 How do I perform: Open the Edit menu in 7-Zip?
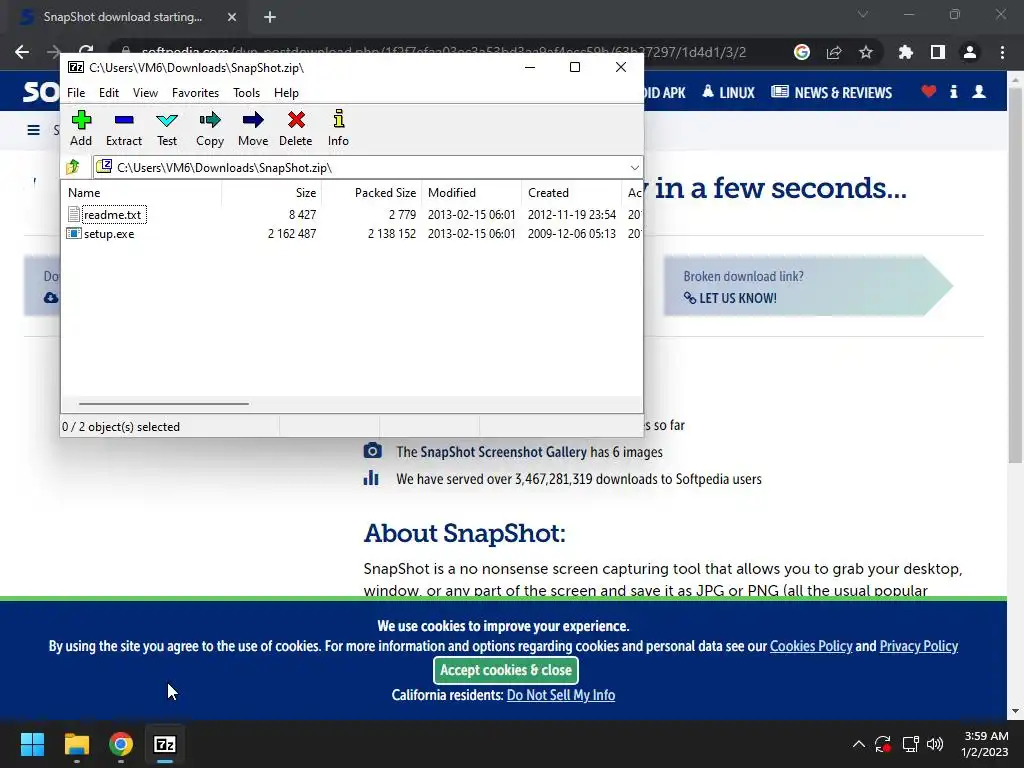pyautogui.click(x=108, y=93)
